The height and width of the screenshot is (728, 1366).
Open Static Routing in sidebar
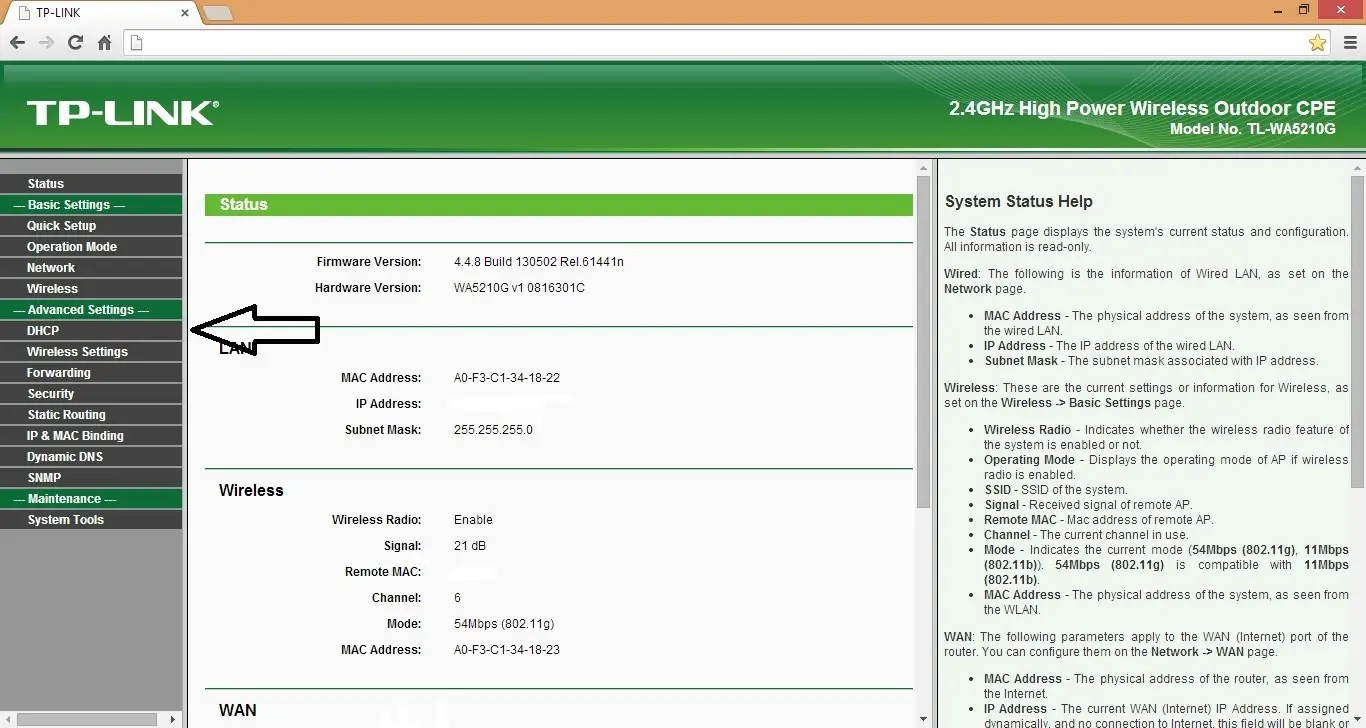pos(91,415)
